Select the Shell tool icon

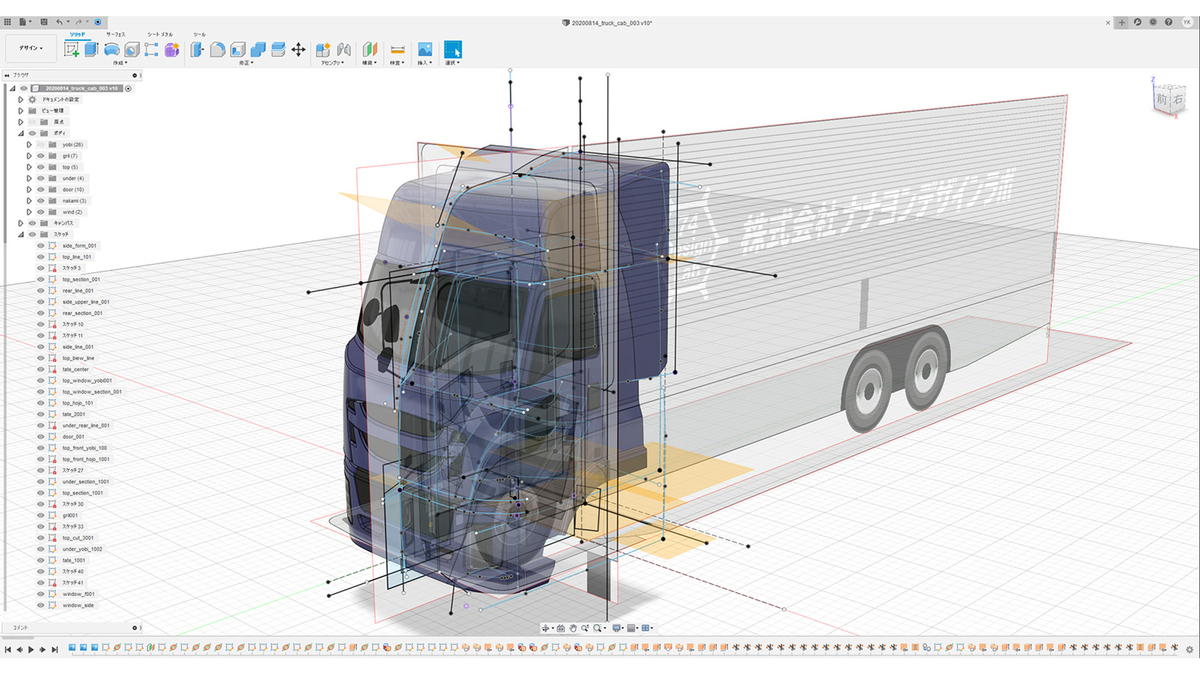pyautogui.click(x=238, y=49)
